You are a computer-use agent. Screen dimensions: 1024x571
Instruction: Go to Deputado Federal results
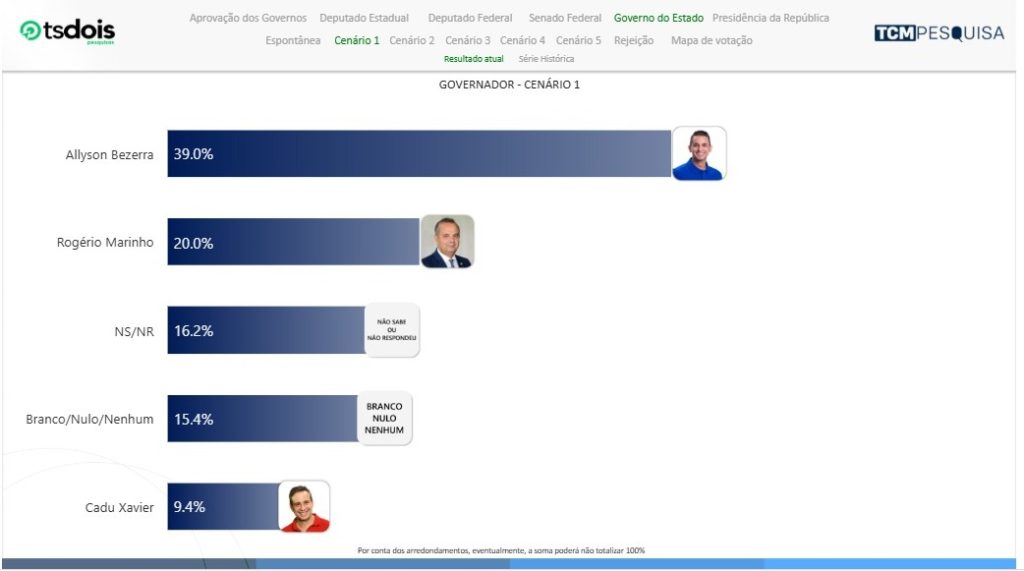(x=470, y=18)
